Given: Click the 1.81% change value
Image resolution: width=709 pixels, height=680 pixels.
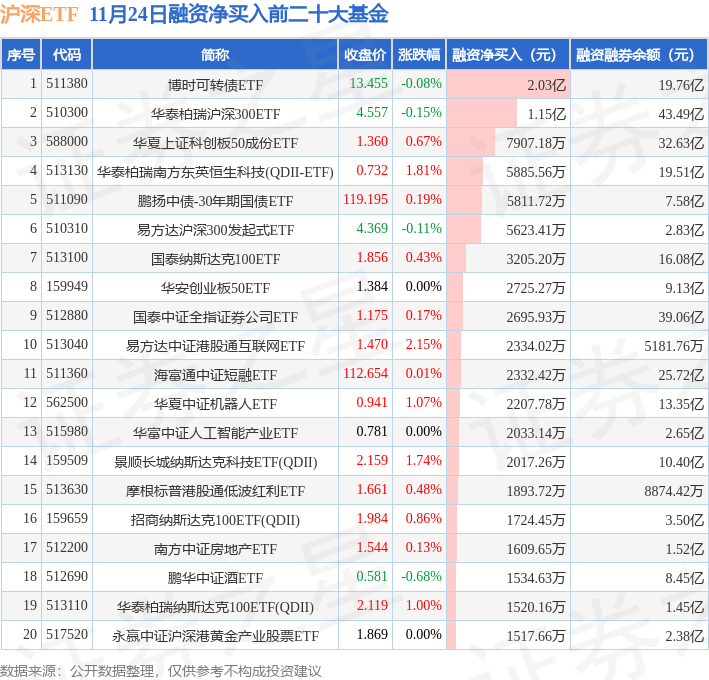Looking at the screenshot, I should coord(423,170).
